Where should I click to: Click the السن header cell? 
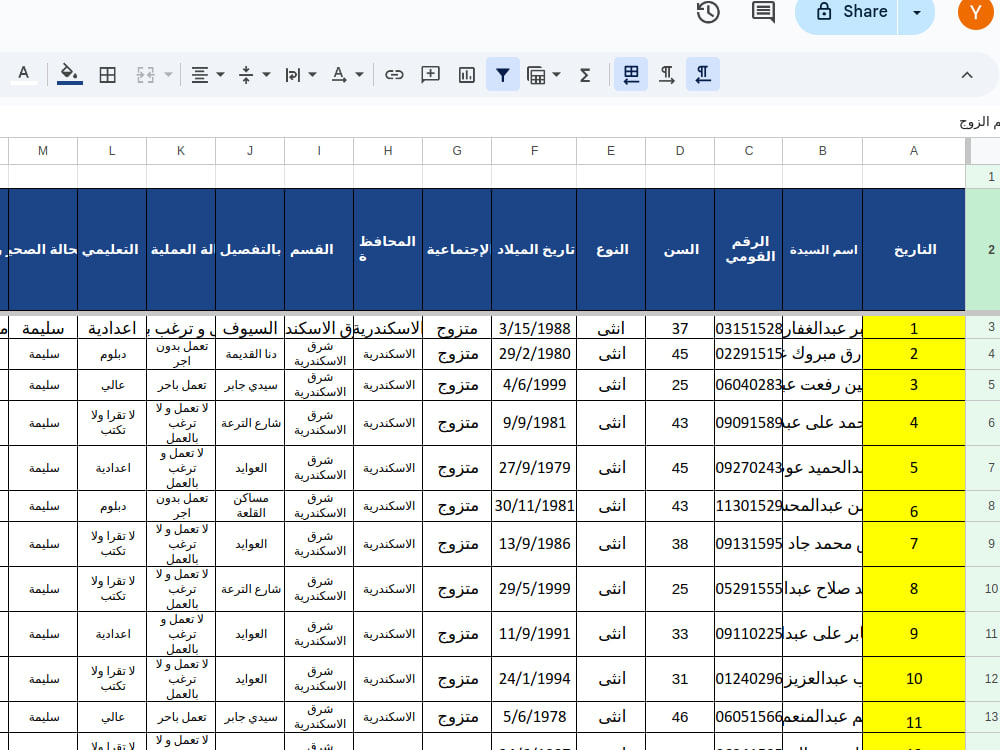click(680, 249)
